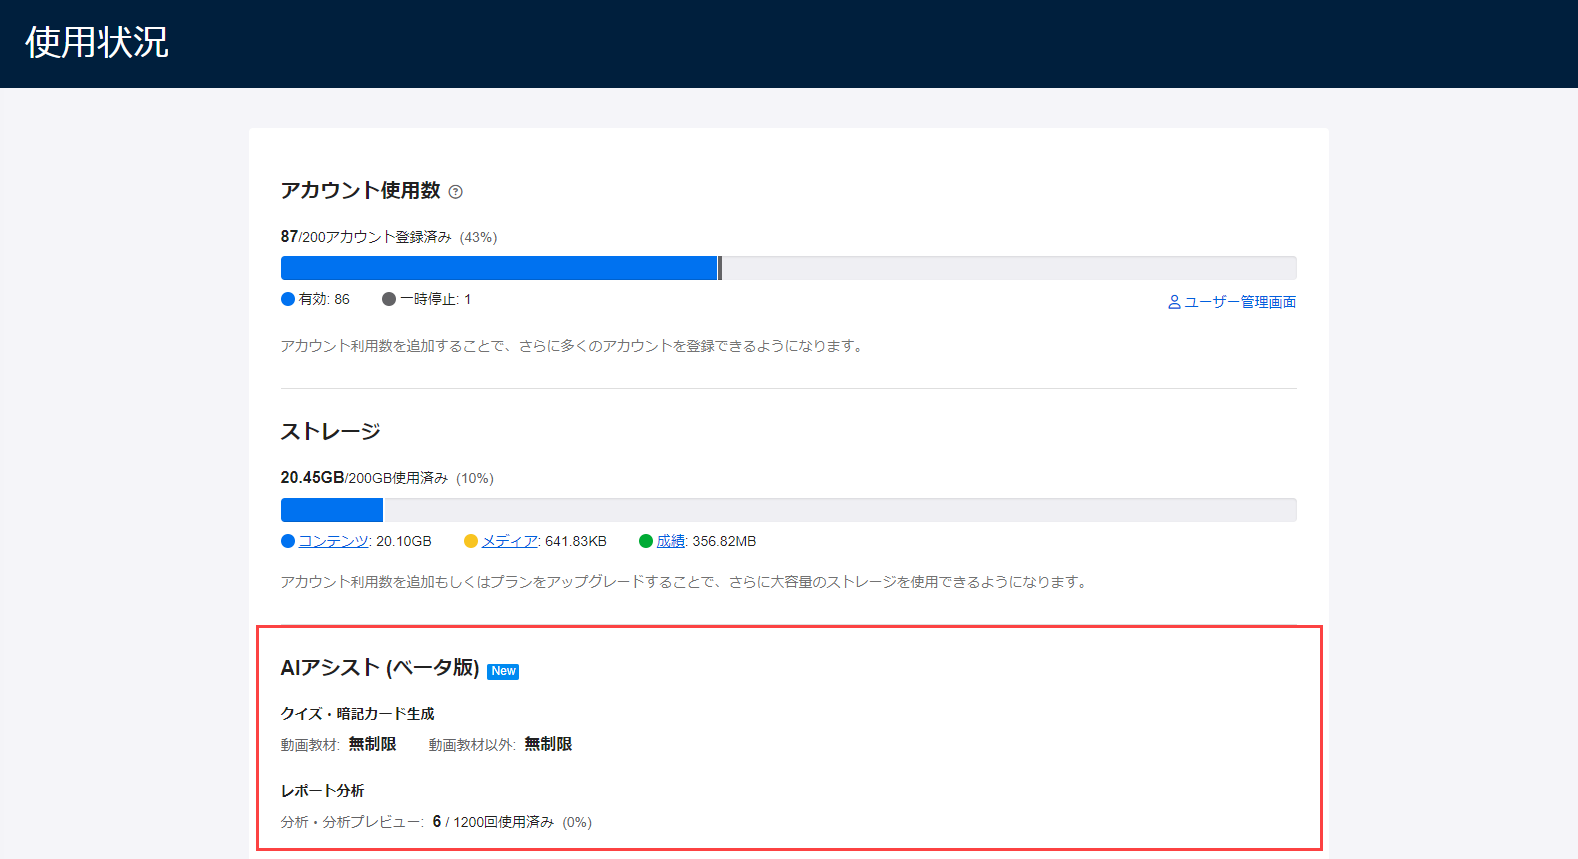Click the blue dot next to 有効
This screenshot has width=1578, height=859.
288,299
